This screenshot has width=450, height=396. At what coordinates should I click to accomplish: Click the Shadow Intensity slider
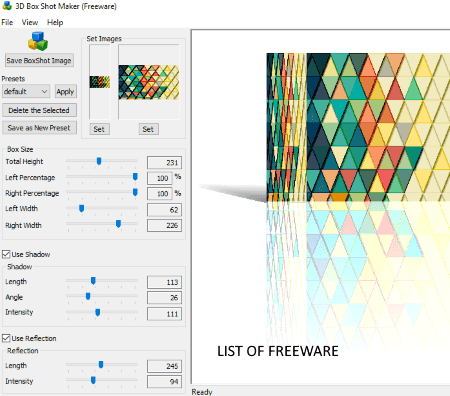[102, 312]
